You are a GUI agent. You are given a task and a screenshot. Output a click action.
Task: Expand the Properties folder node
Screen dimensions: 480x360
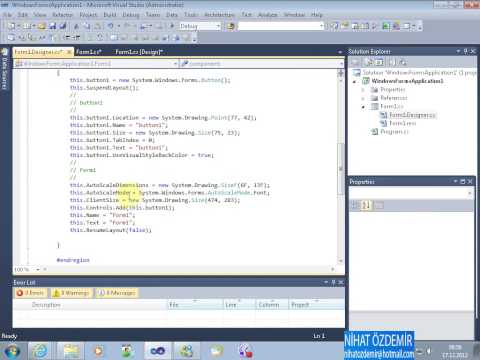[x=363, y=90]
